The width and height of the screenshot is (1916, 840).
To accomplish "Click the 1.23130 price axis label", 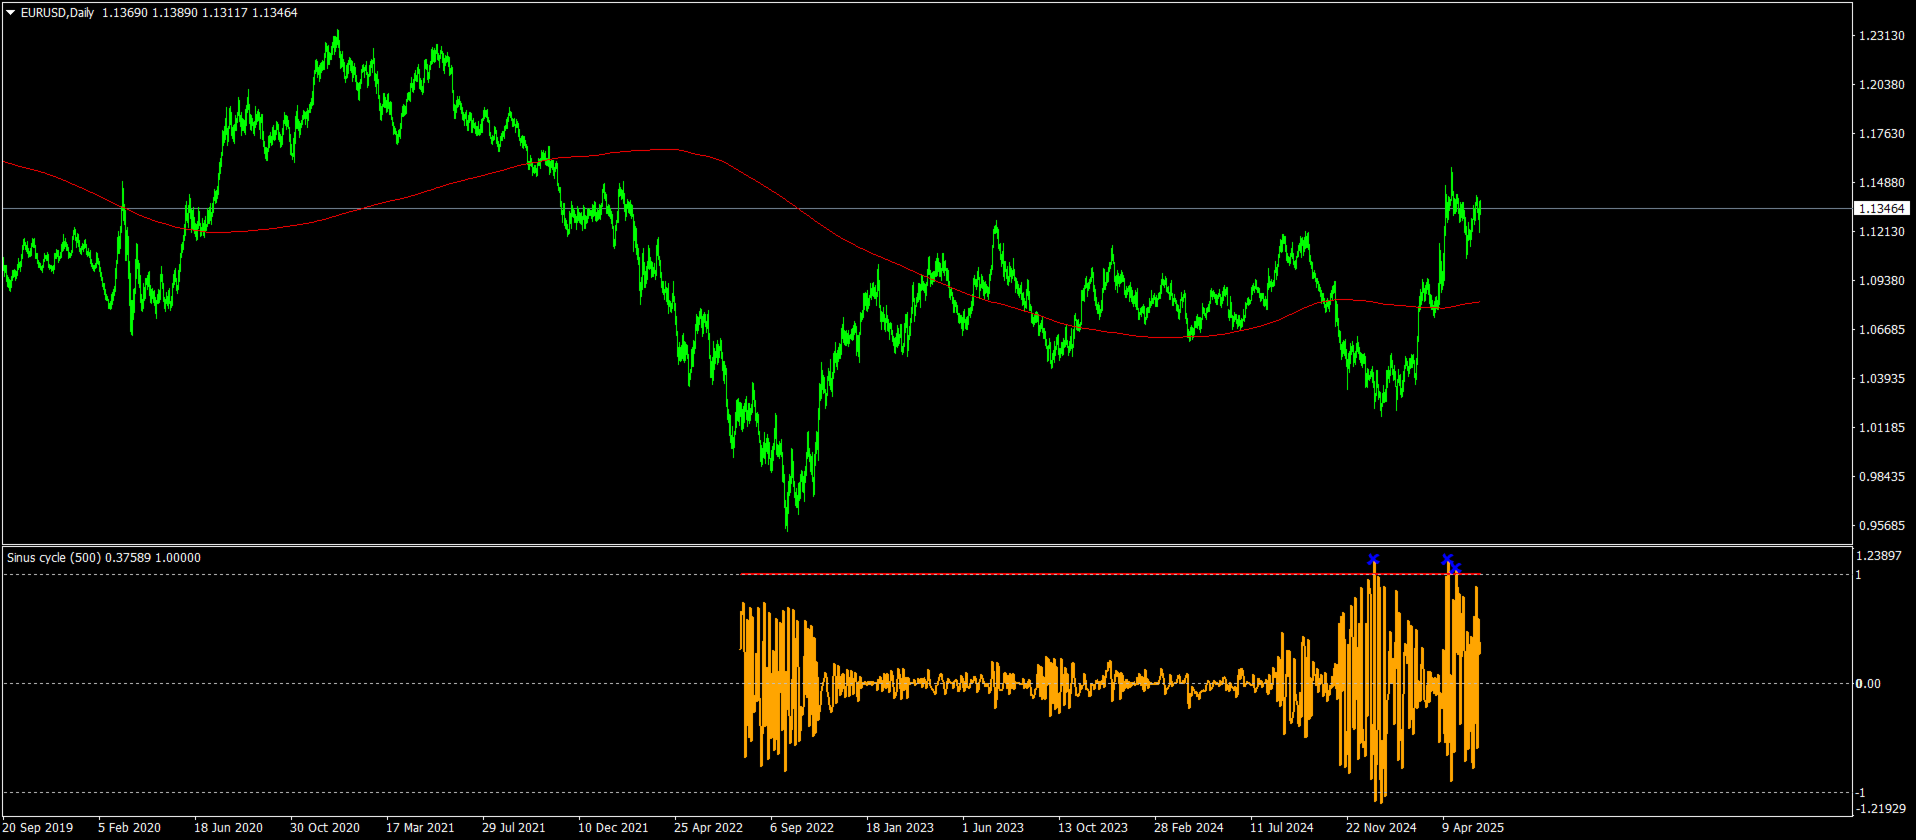I will 1881,36.
